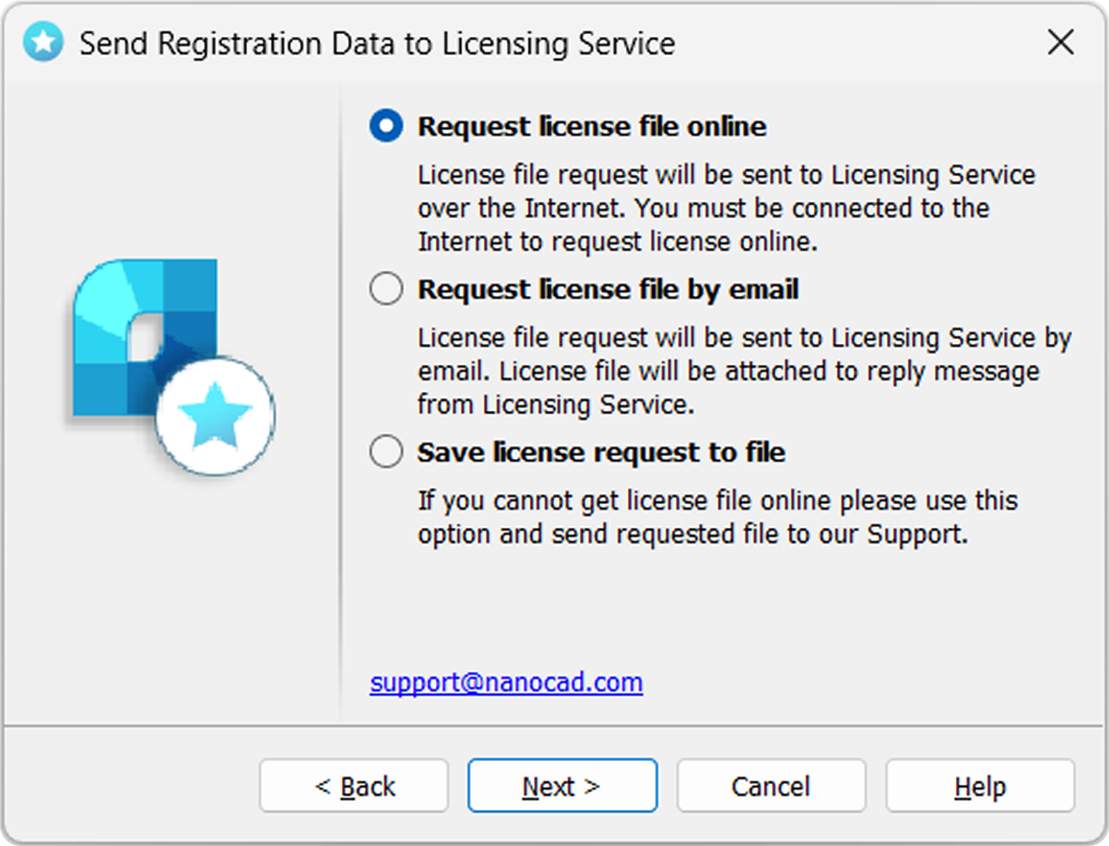
Task: Click the dialog title 'Send Registration Data to Licensing Service'
Action: pos(377,43)
